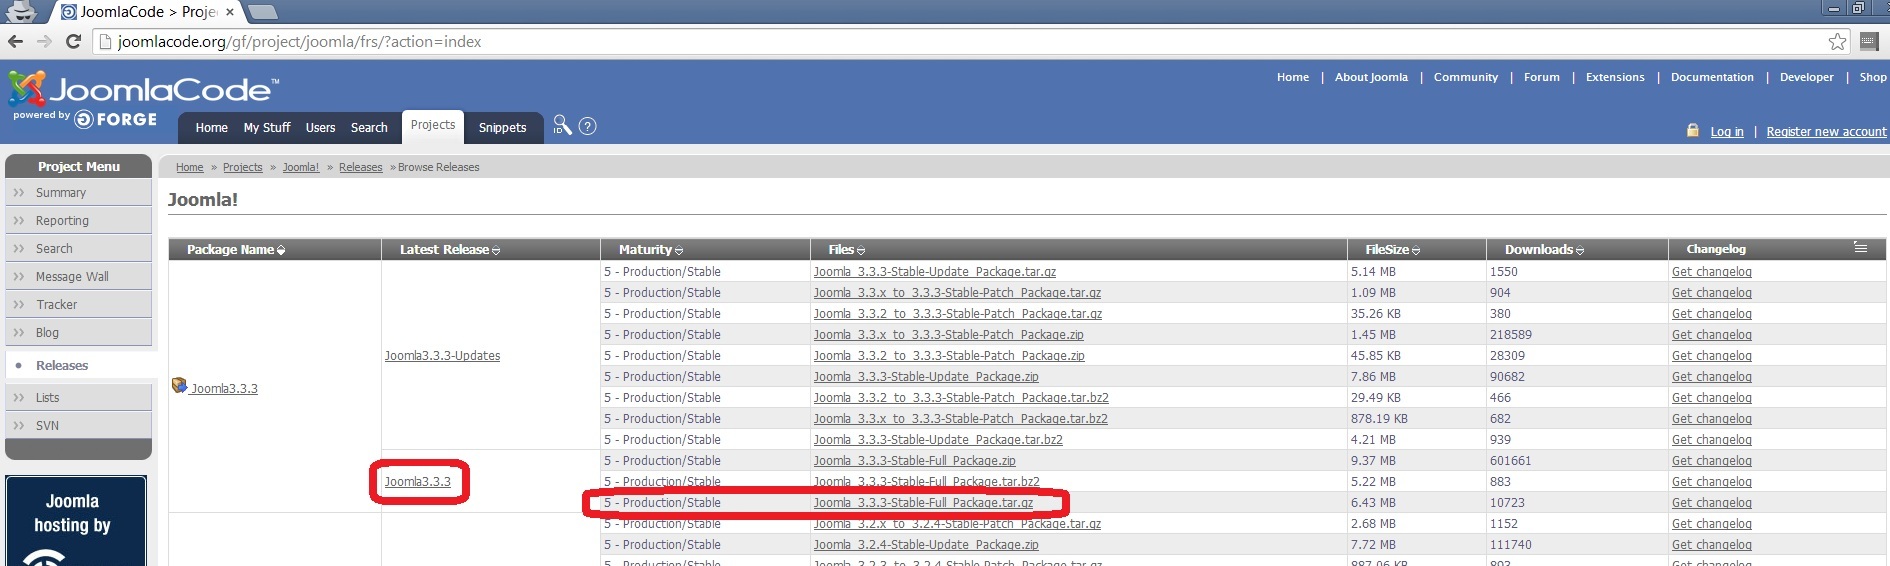
Task: Open Blog in Project Menu
Action: click(x=79, y=333)
